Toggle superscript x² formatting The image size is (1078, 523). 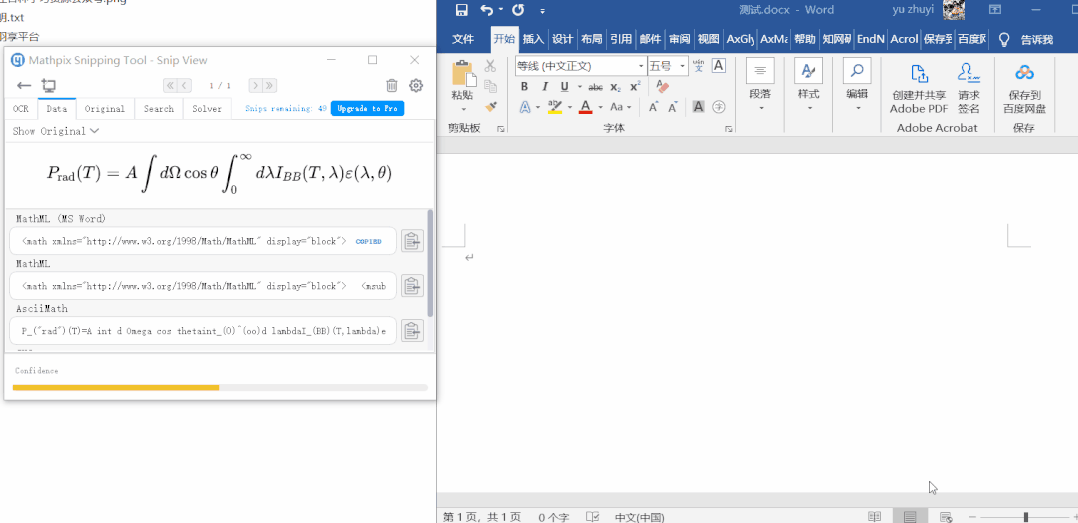click(635, 87)
